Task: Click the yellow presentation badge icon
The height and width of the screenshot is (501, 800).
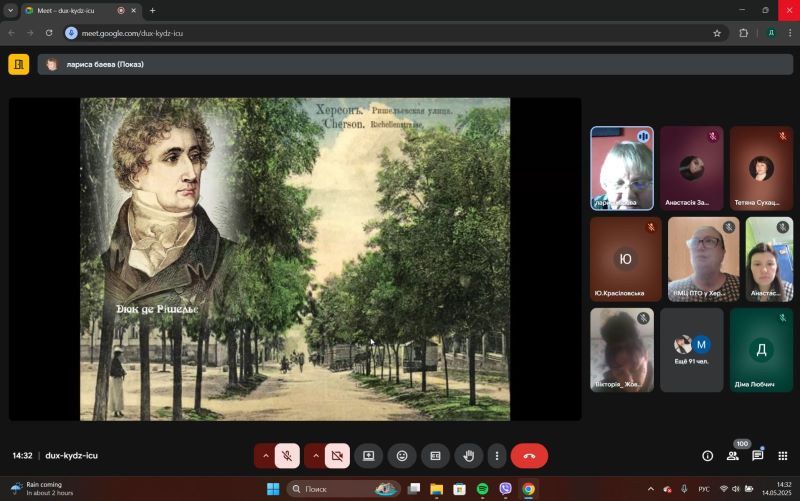Action: (x=19, y=64)
